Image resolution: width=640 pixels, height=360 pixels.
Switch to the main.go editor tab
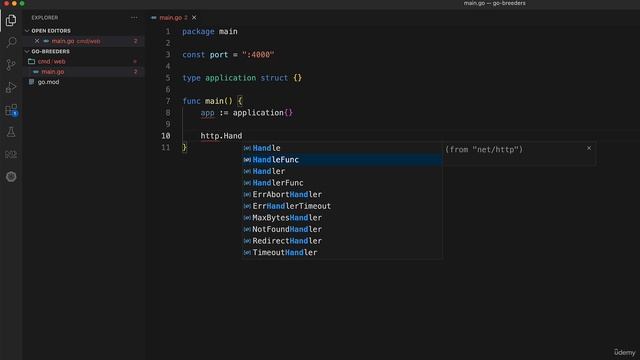(x=171, y=18)
